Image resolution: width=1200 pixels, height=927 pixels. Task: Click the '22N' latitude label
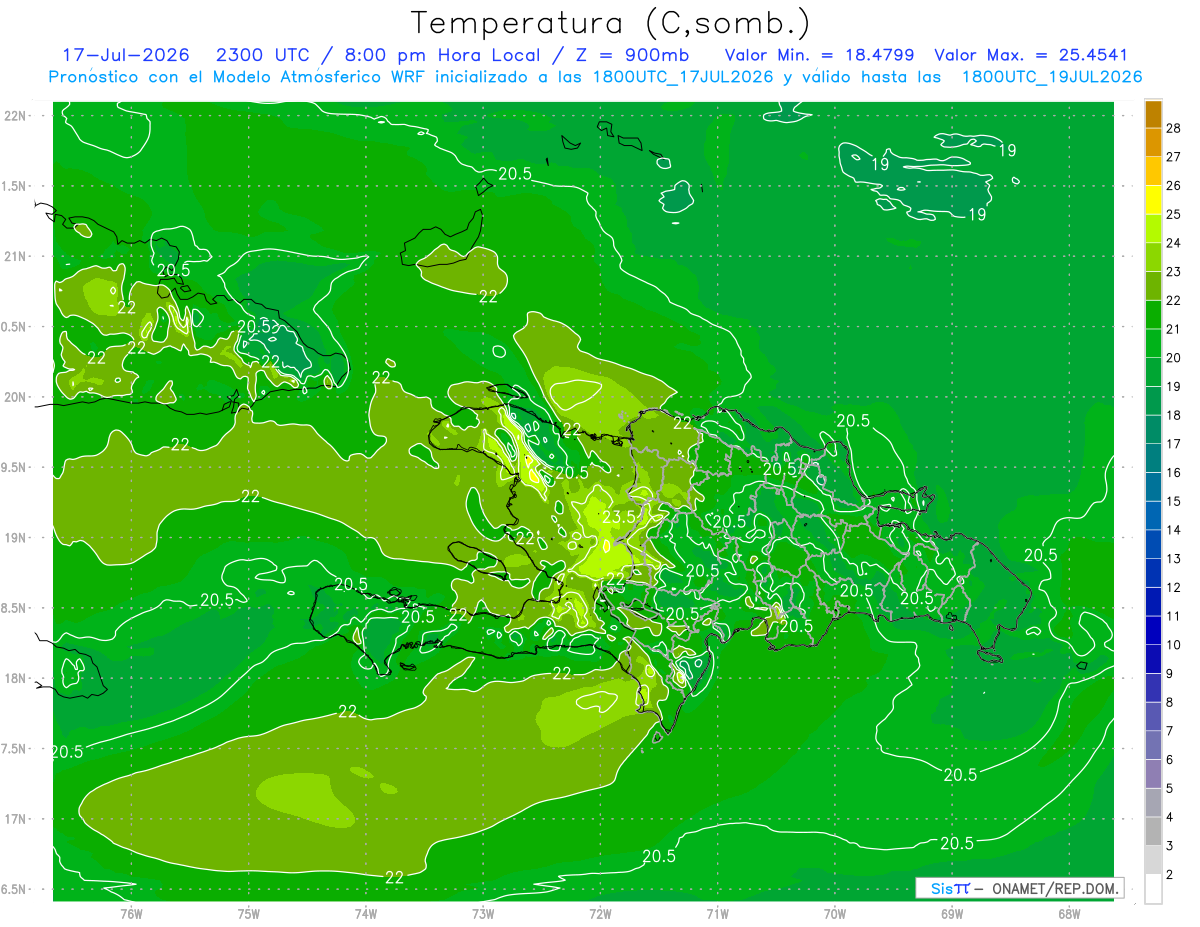pyautogui.click(x=15, y=116)
